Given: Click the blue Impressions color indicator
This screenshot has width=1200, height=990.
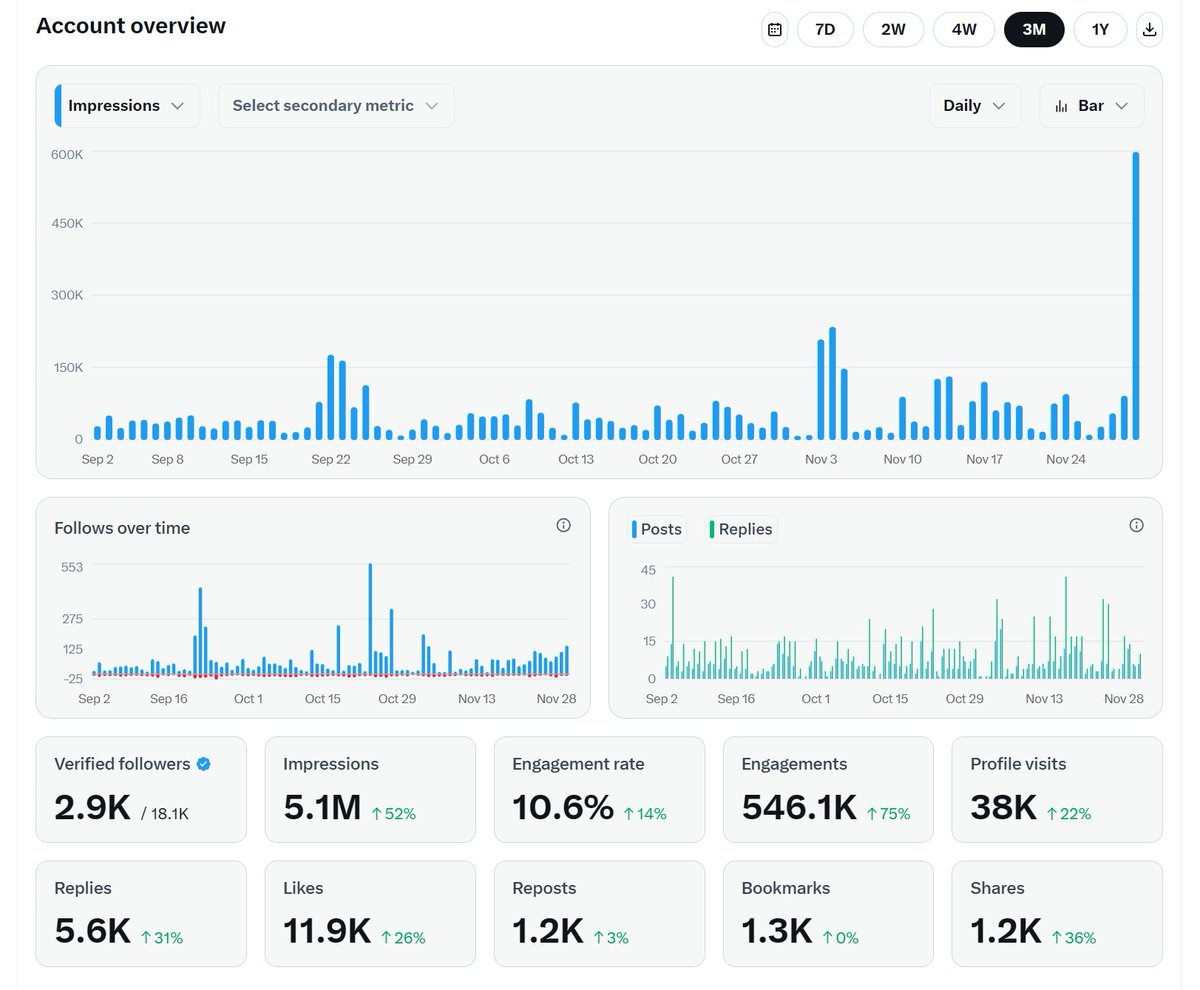Looking at the screenshot, I should tap(58, 106).
